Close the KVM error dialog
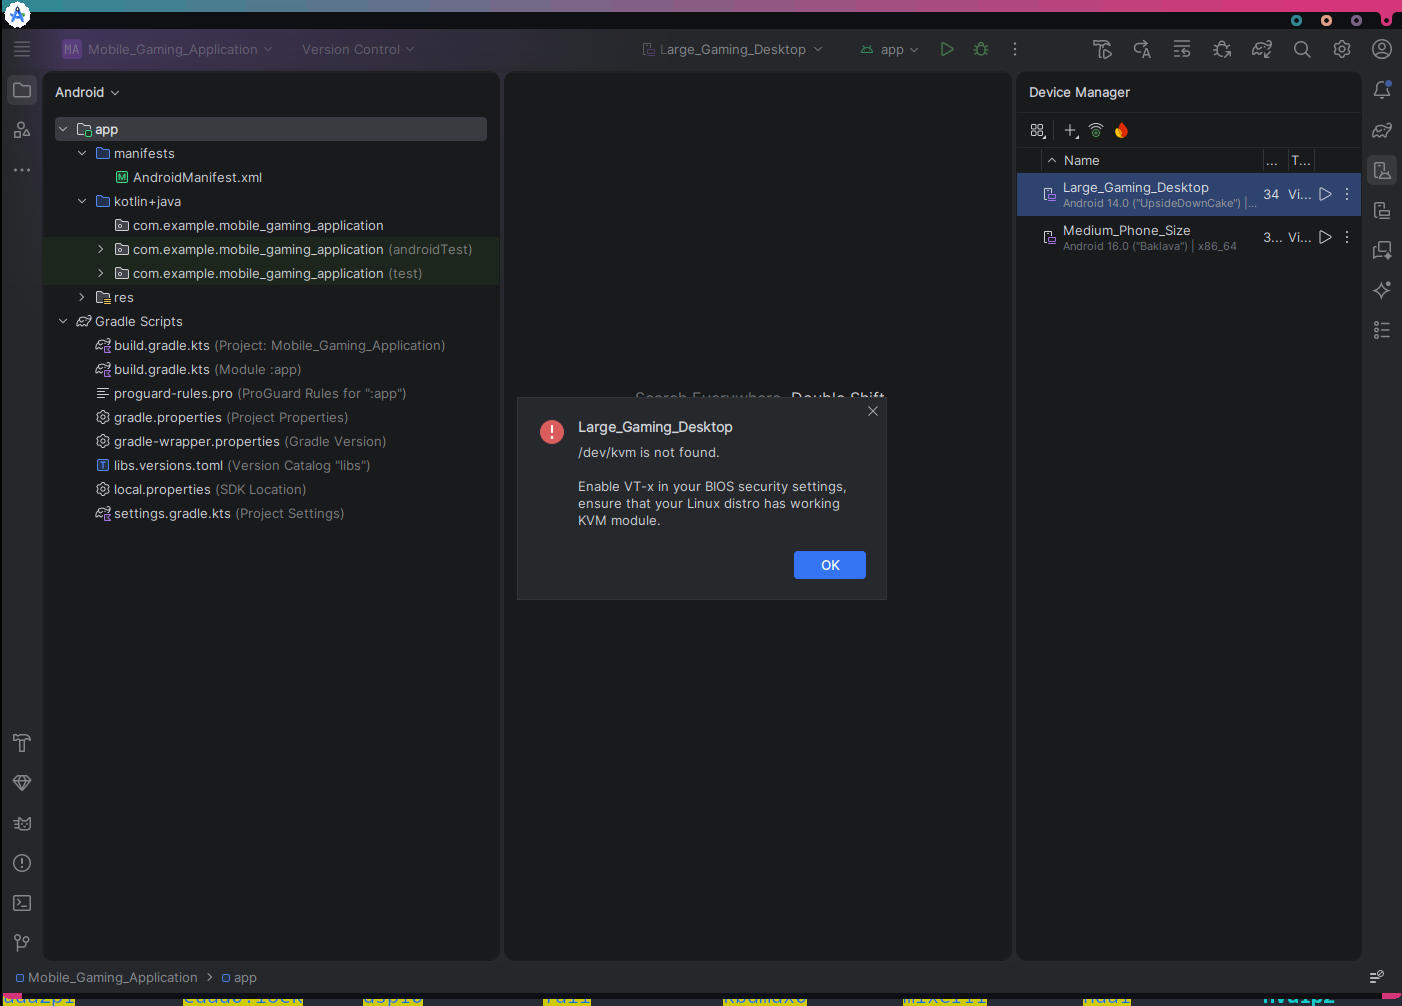 [x=873, y=411]
